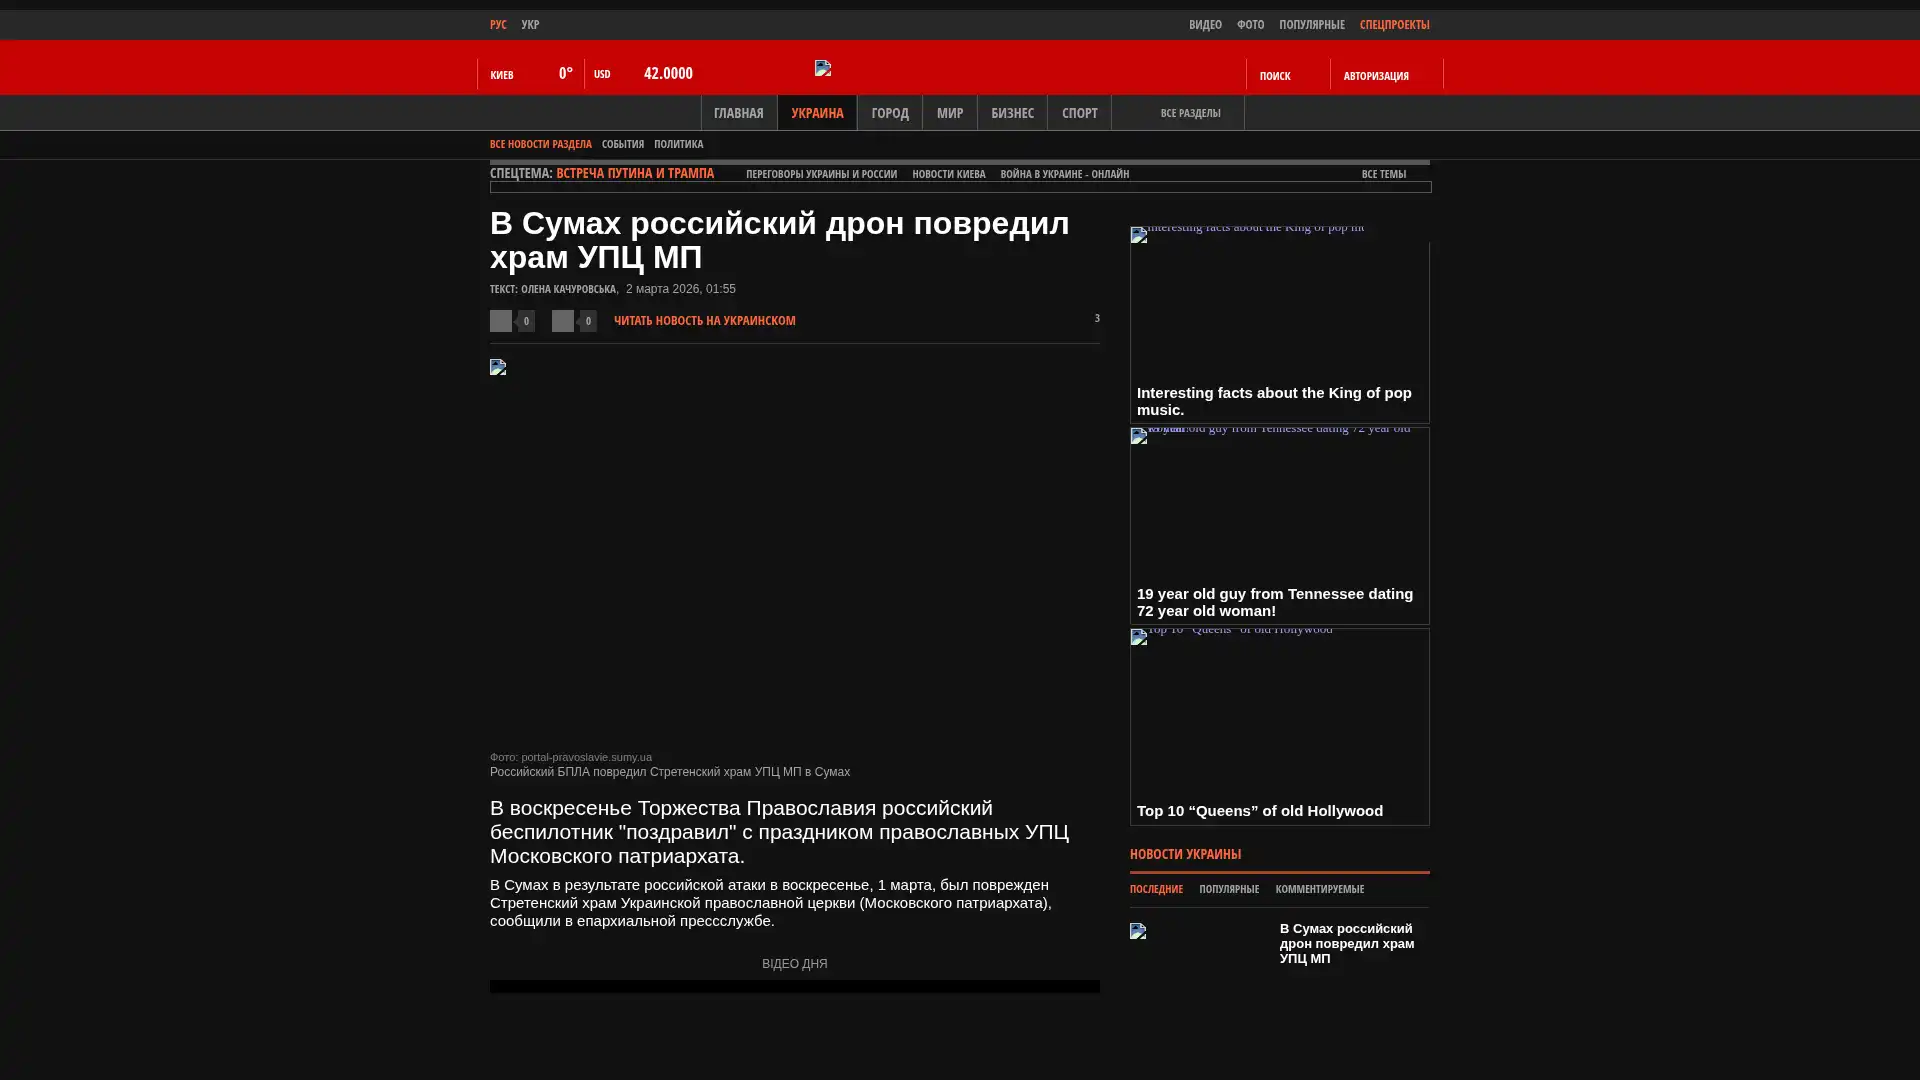Click the latest news sidebar thumbnail icon

[x=1138, y=931]
